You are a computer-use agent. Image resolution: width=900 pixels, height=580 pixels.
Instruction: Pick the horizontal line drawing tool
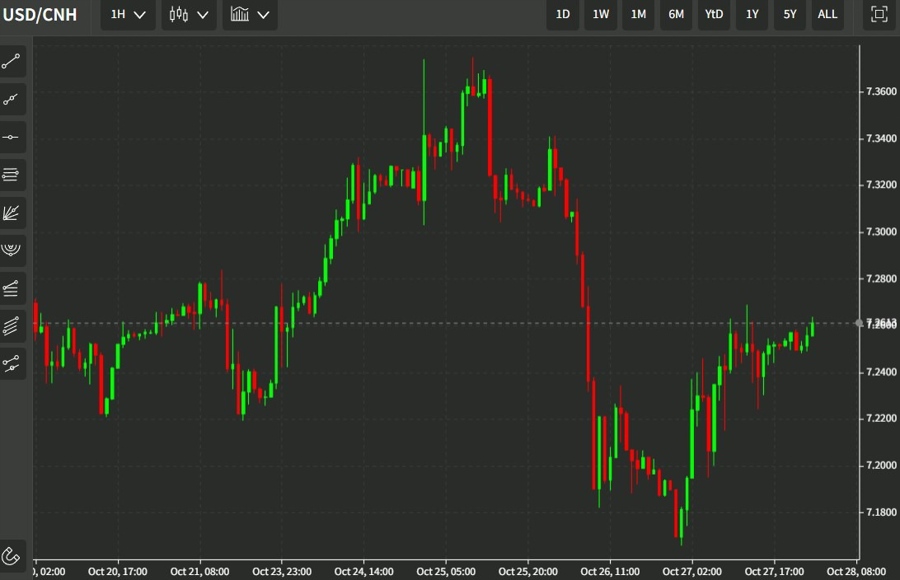click(x=12, y=137)
